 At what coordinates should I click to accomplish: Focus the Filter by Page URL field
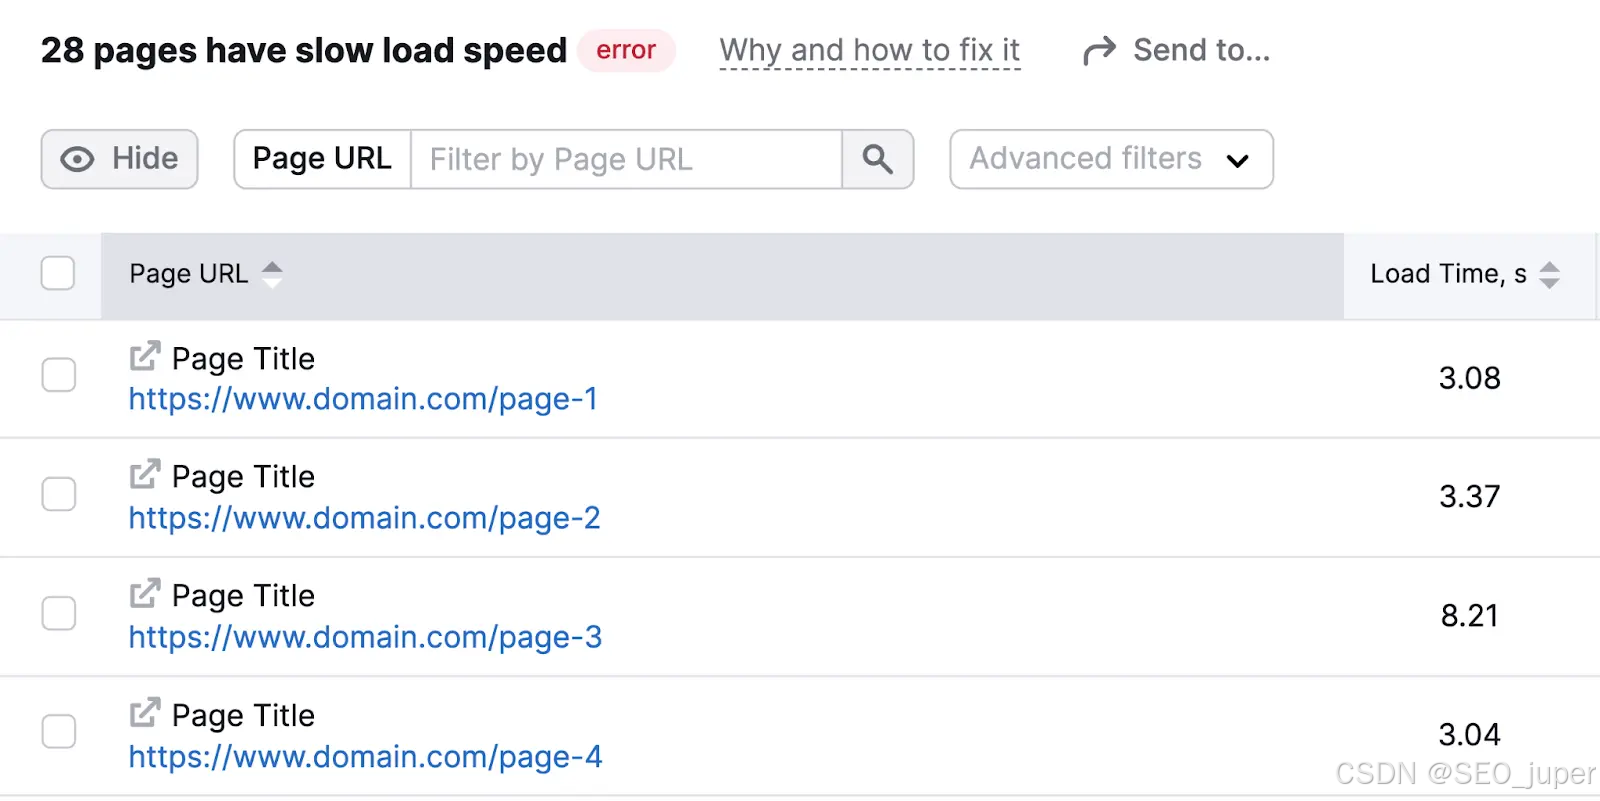625,159
